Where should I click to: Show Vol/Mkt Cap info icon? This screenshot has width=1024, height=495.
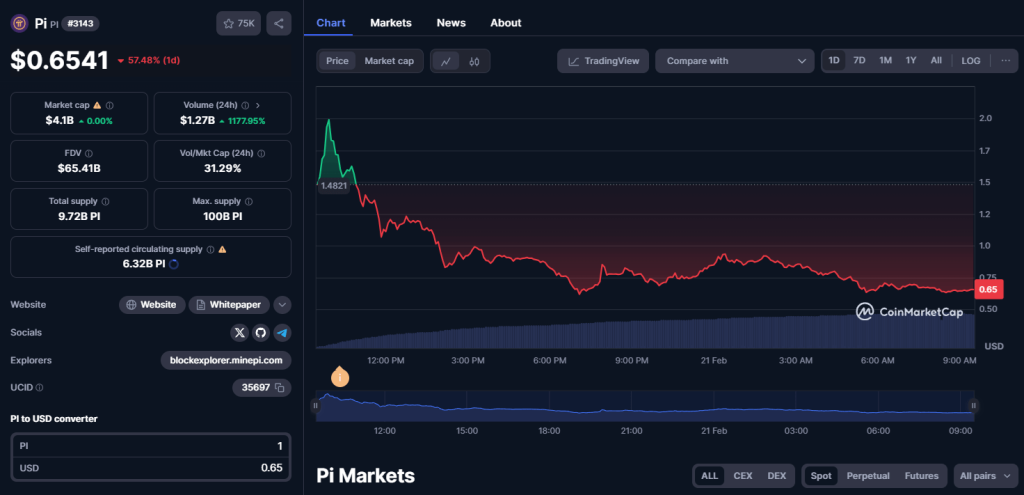click(x=261, y=153)
